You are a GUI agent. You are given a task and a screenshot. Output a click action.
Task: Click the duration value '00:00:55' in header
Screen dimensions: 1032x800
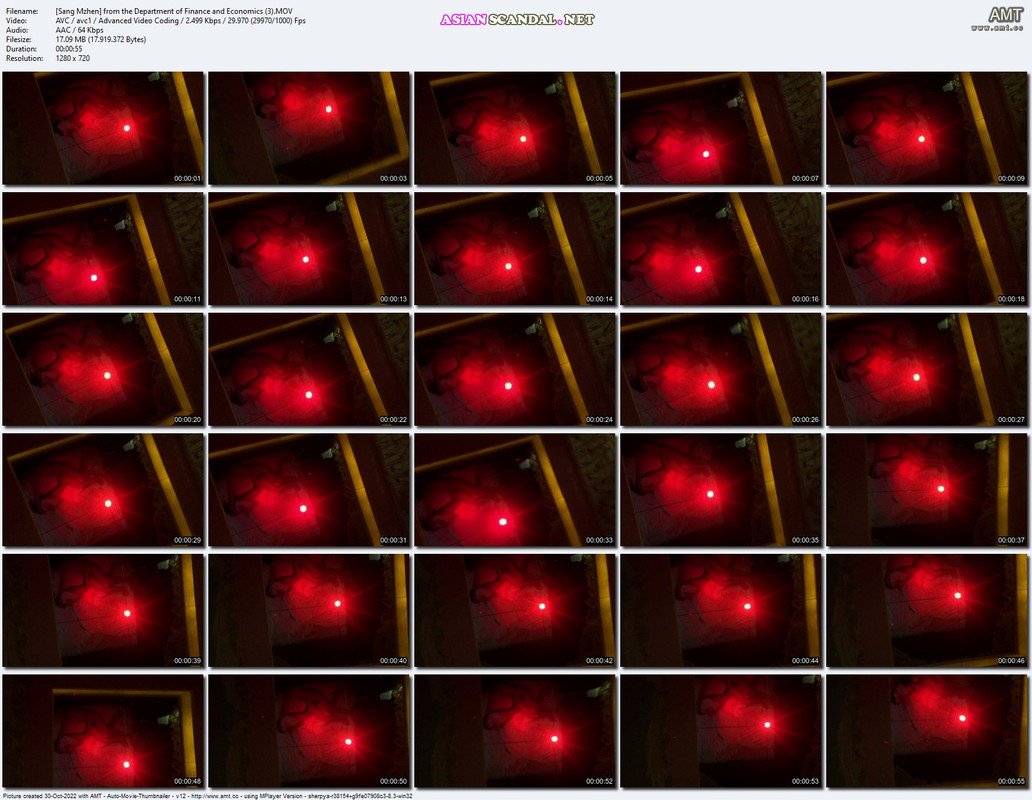68,49
